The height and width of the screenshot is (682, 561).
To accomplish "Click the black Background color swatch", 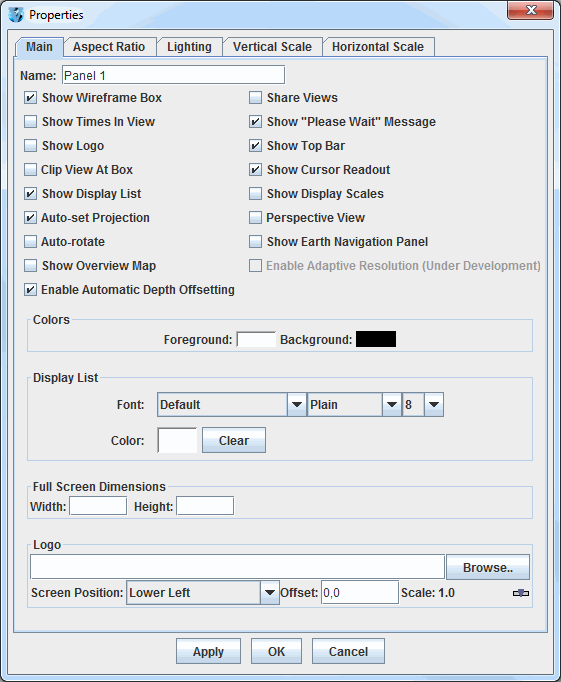I will pos(376,339).
